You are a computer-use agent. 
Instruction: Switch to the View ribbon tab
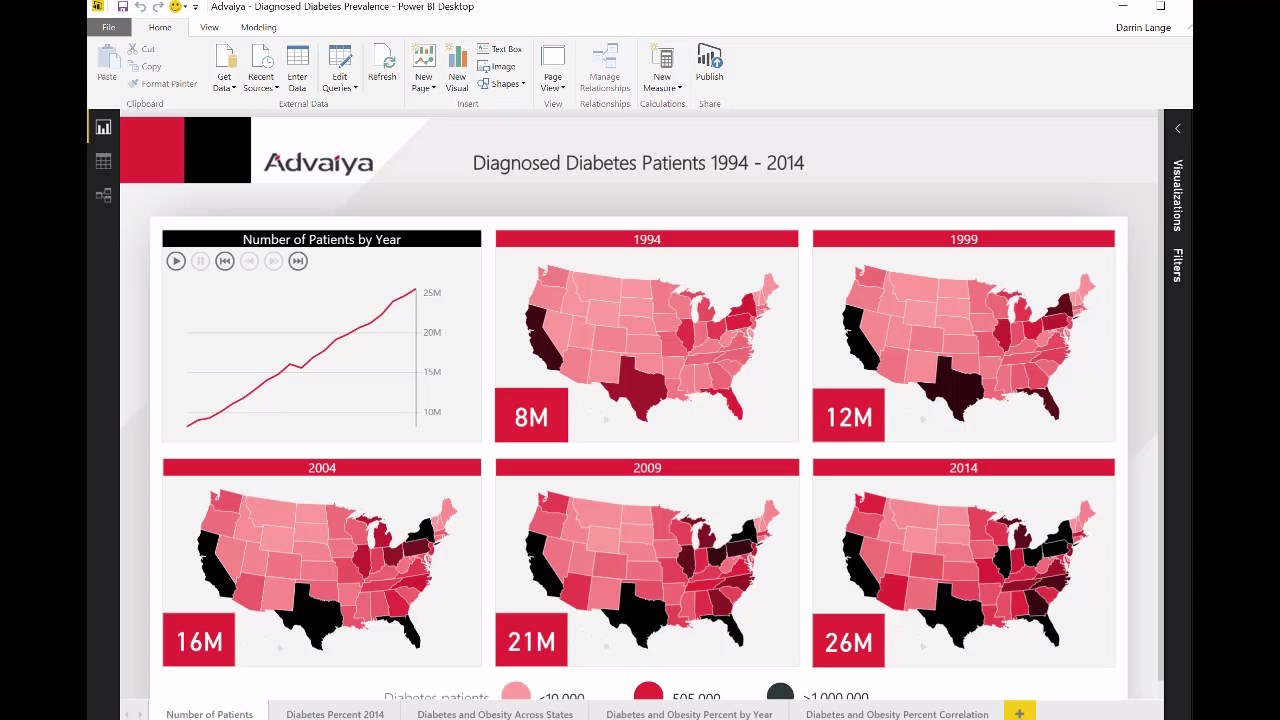(x=209, y=27)
